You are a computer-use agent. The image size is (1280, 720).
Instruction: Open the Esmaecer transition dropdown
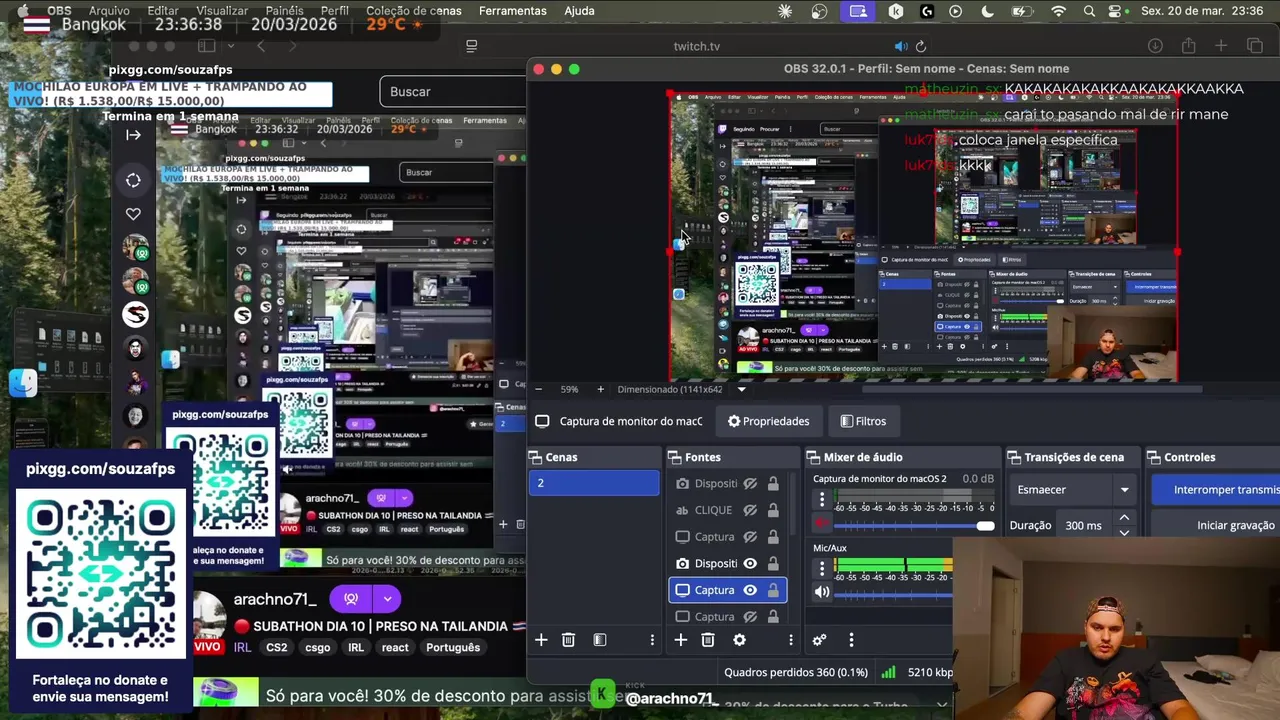(x=1073, y=490)
